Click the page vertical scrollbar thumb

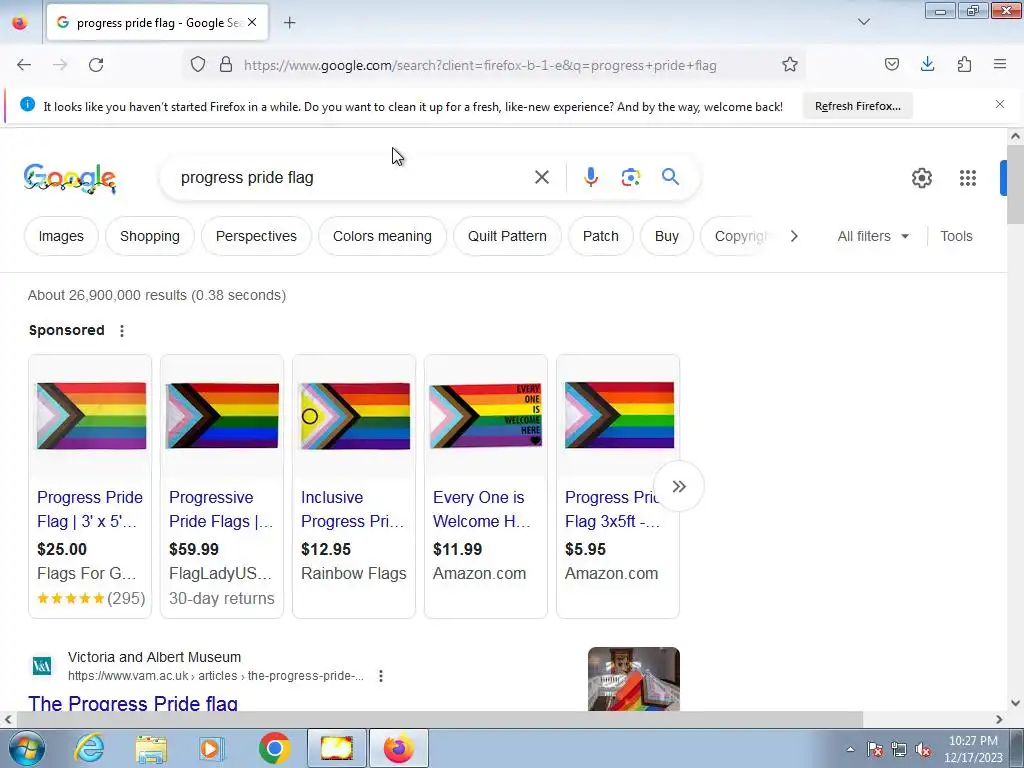[1015, 184]
